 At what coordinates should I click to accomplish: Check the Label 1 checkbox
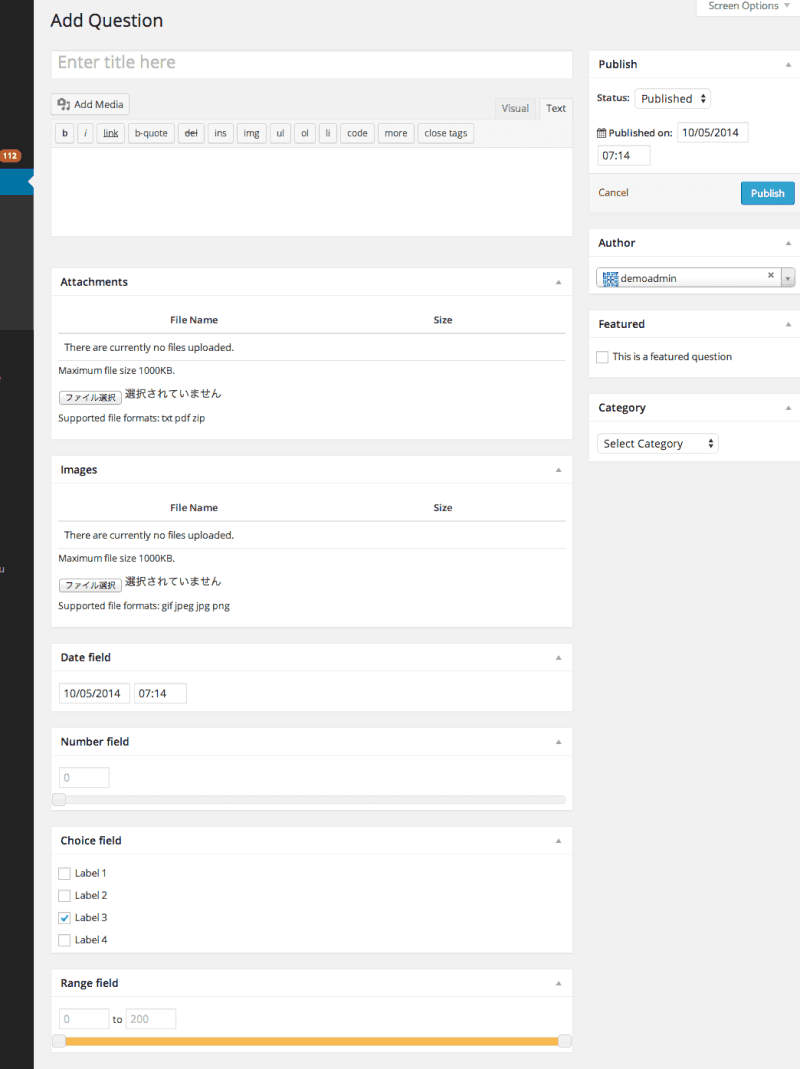[x=65, y=873]
